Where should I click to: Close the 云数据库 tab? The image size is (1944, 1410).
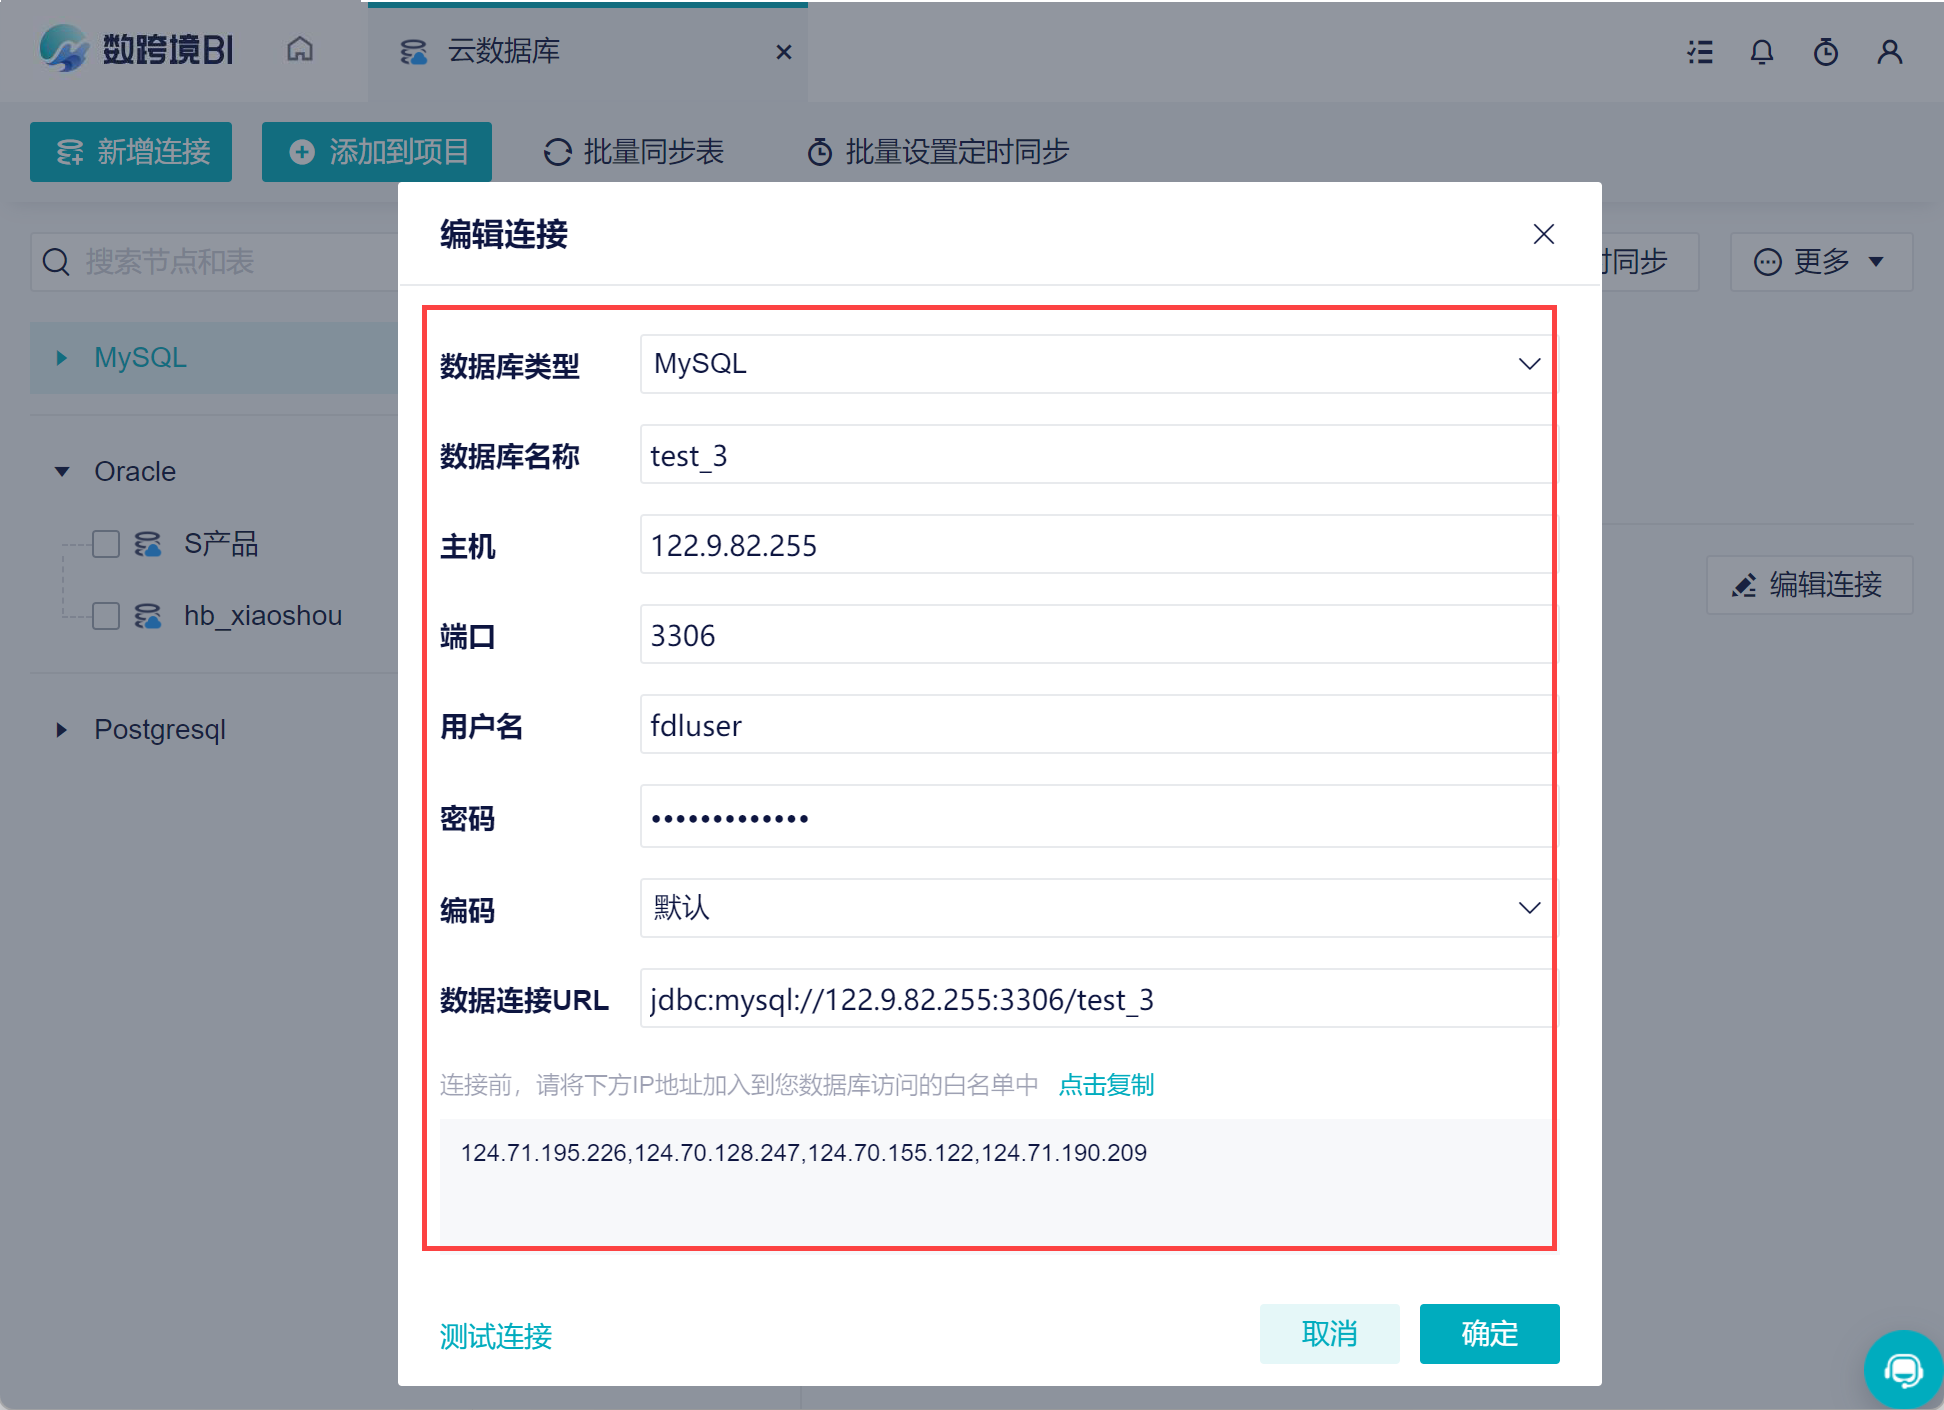[784, 52]
